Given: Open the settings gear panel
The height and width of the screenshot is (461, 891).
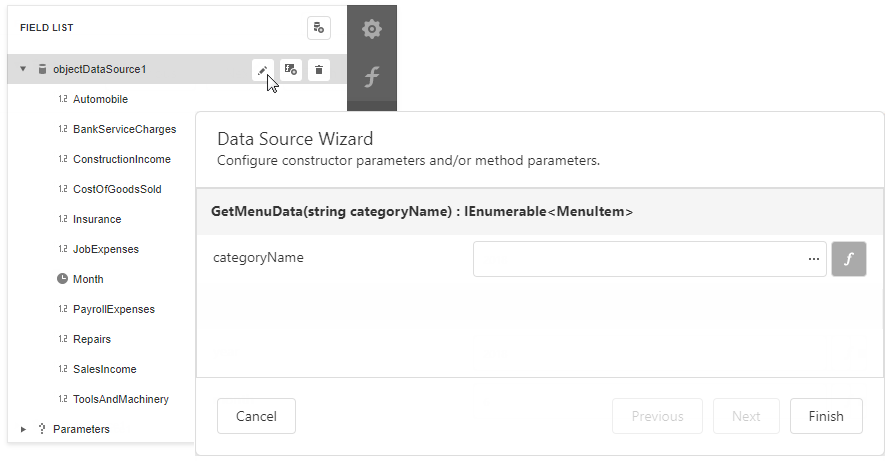Looking at the screenshot, I should [x=371, y=29].
